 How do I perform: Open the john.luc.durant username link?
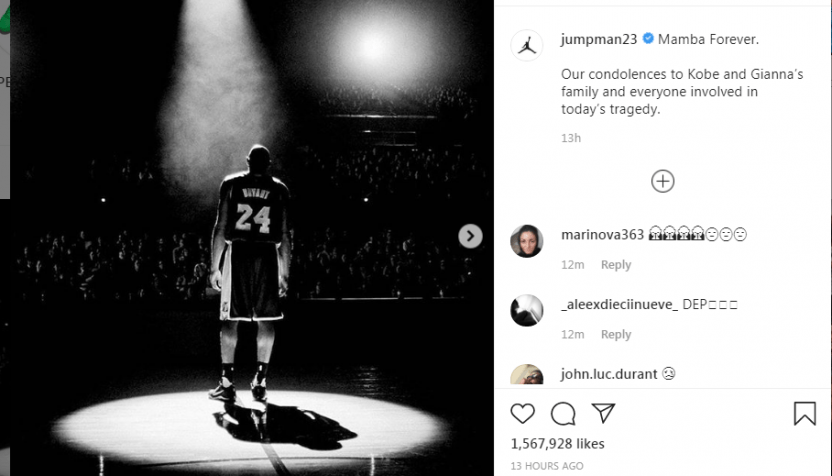coord(609,374)
